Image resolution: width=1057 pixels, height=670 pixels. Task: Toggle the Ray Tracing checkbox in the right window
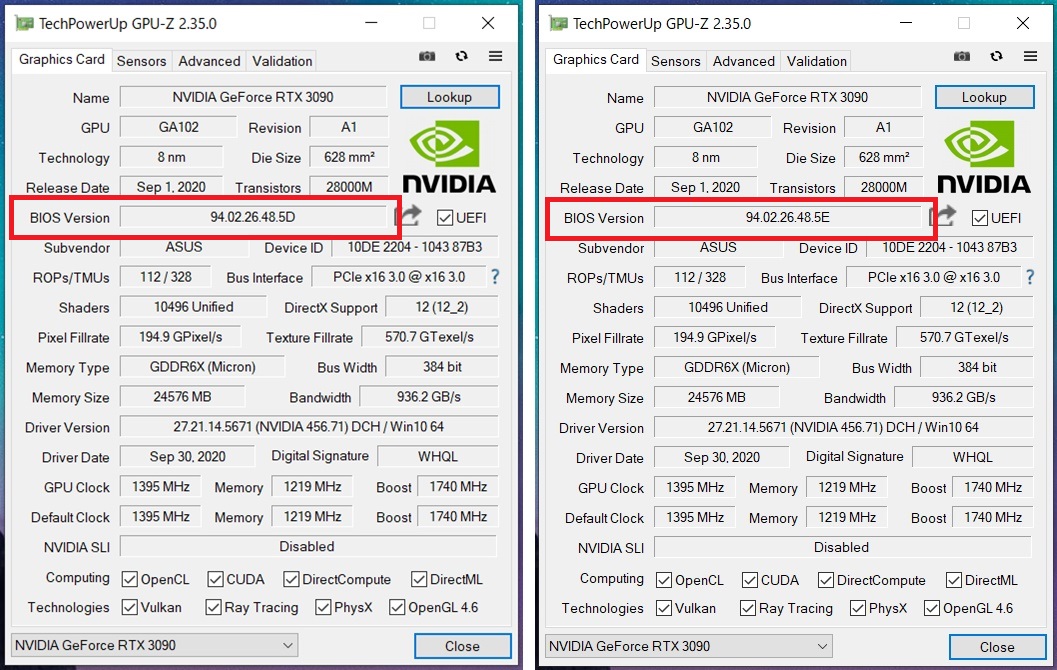748,608
